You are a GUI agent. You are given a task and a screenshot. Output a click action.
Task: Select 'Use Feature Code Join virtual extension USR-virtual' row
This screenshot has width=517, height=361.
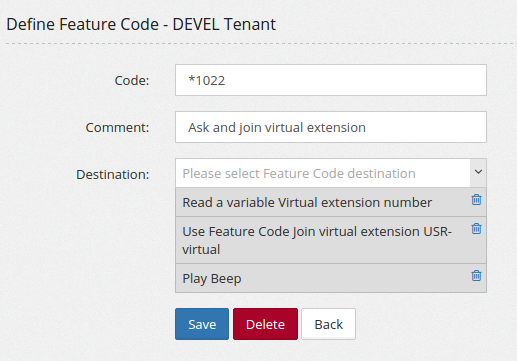(331, 240)
